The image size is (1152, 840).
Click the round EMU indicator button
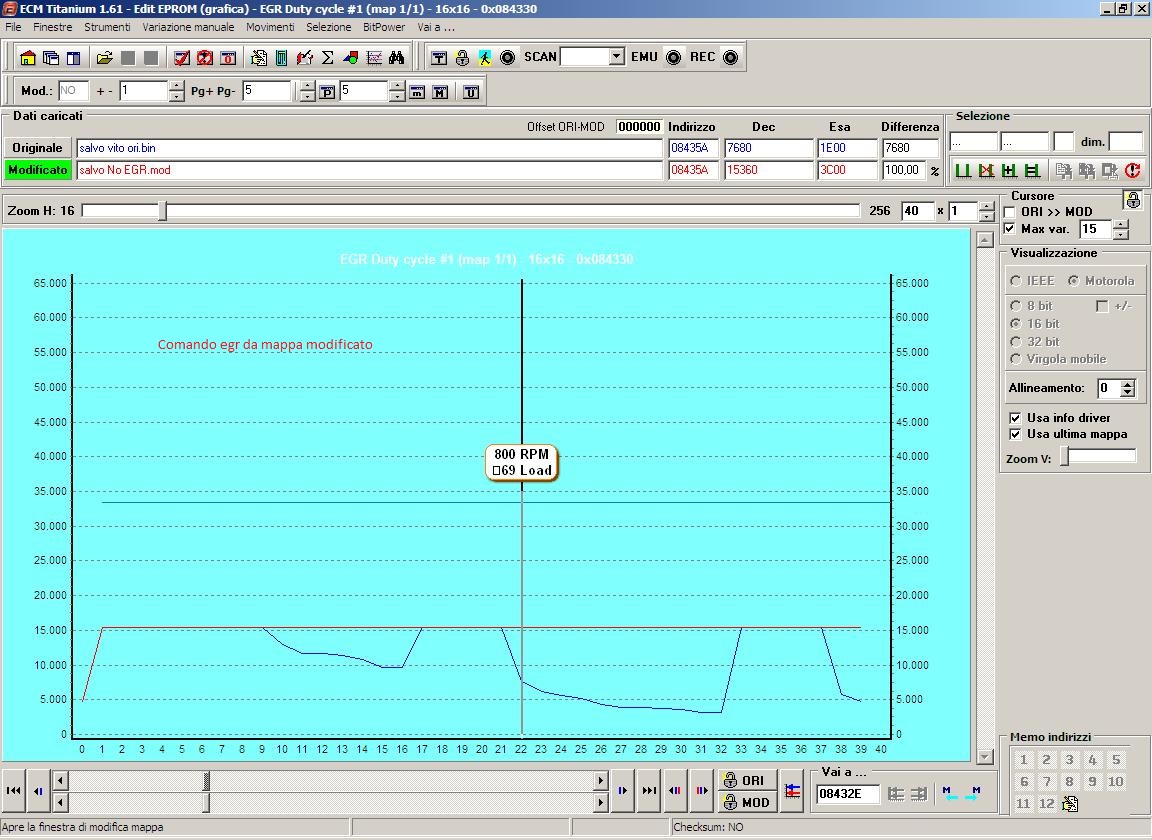pyautogui.click(x=674, y=57)
